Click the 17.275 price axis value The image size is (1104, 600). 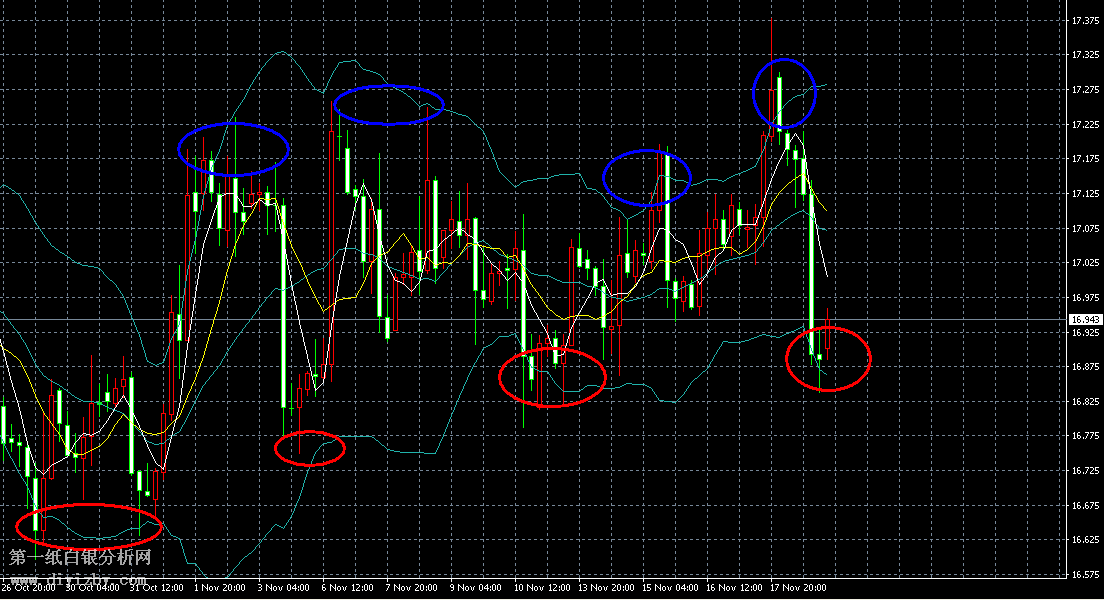click(1085, 89)
